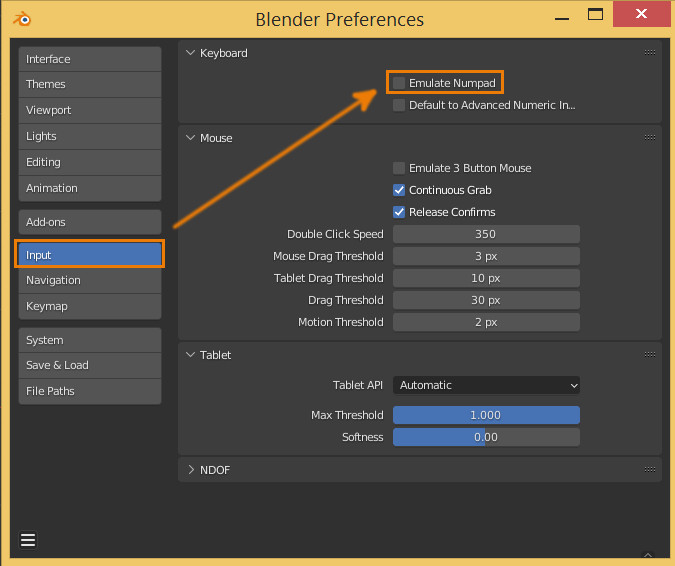Disable the Continuous Grab checkbox
Viewport: 675px width, 566px height.
click(400, 190)
